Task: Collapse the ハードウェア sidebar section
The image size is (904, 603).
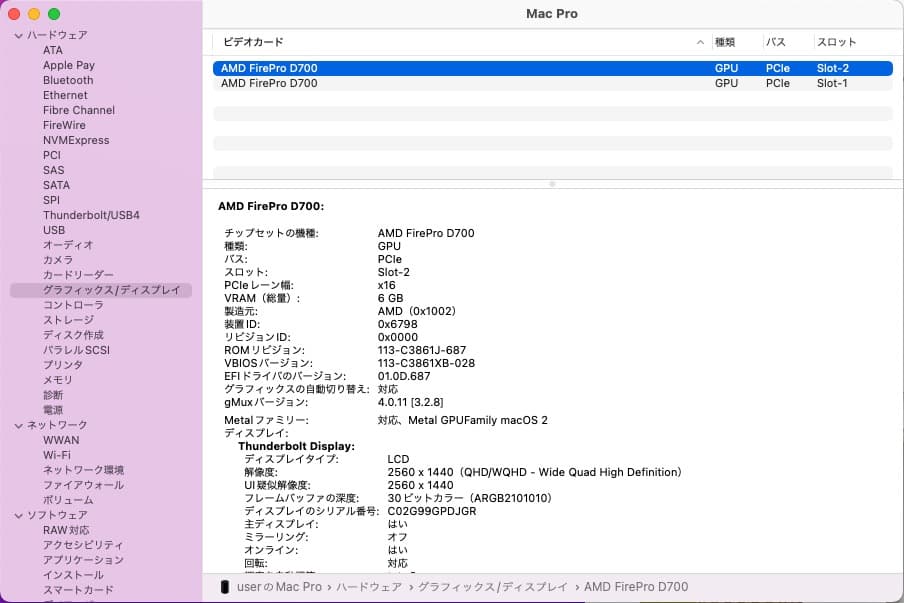Action: coord(18,36)
